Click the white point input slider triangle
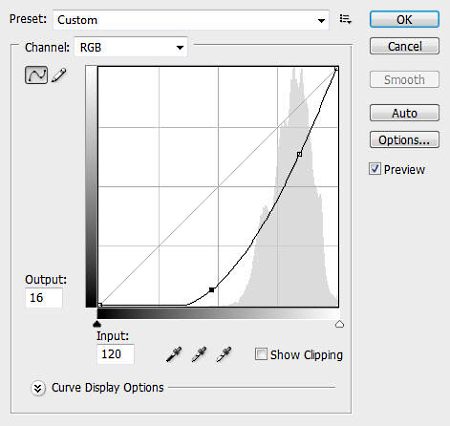Screen dimensions: 450x426 [x=339, y=324]
